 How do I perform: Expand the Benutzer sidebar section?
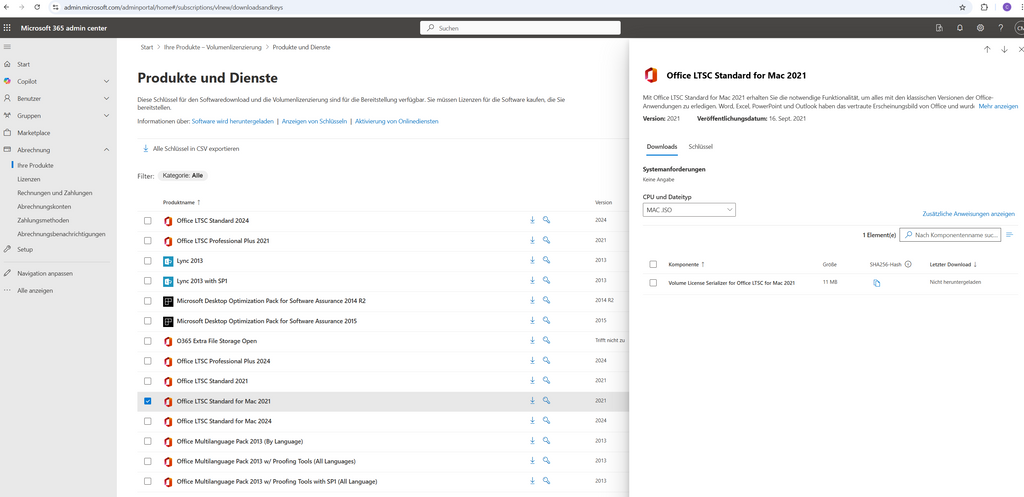pyautogui.click(x=106, y=98)
